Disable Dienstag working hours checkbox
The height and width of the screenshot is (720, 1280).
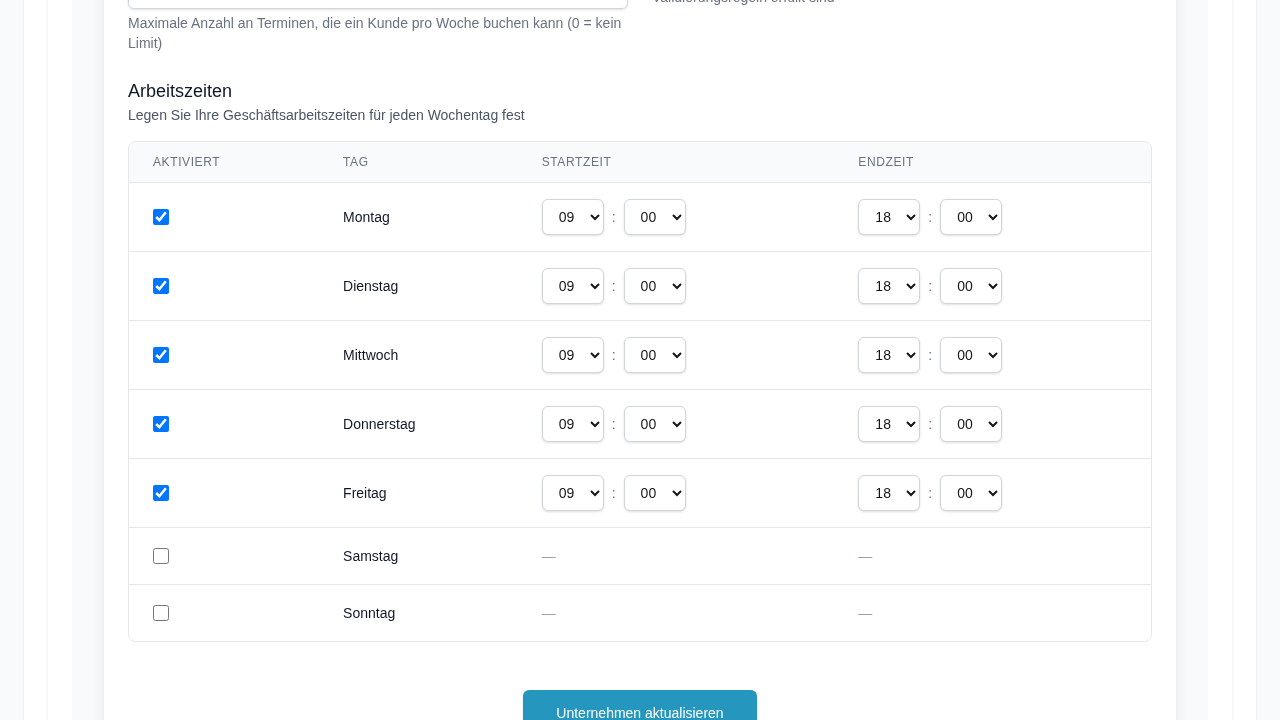(161, 286)
